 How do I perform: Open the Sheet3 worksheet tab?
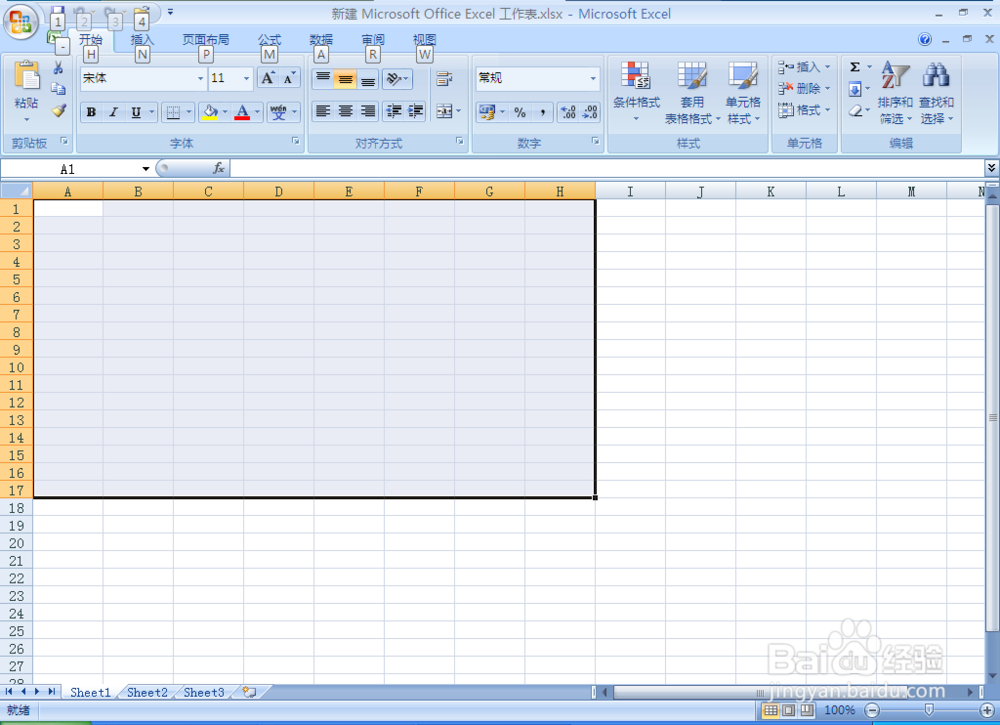pyautogui.click(x=203, y=692)
